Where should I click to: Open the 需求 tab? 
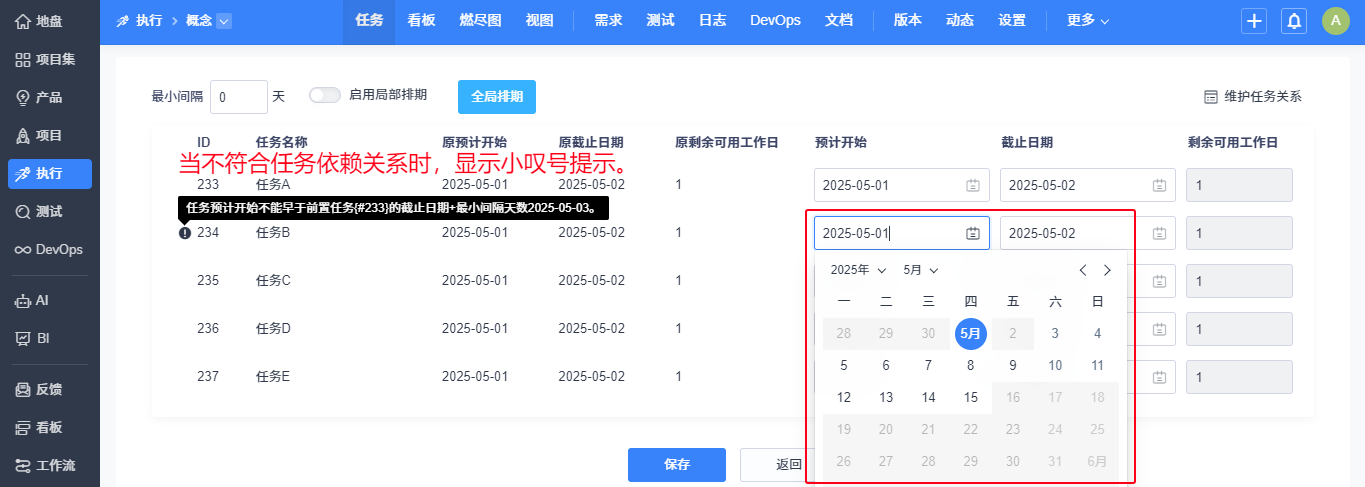pos(608,21)
